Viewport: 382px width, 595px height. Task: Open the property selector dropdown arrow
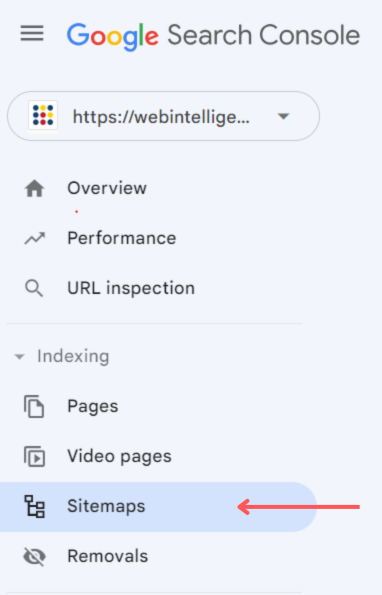(x=283, y=116)
